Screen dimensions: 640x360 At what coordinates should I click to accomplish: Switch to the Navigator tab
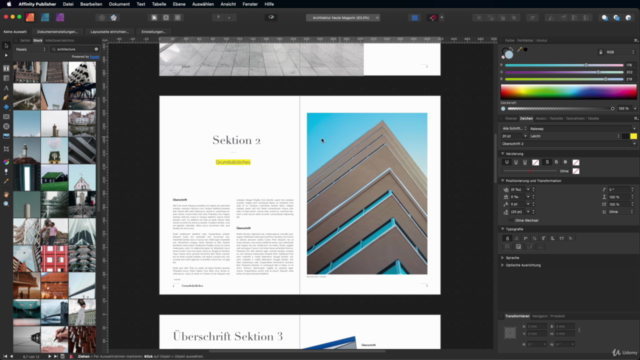point(540,316)
